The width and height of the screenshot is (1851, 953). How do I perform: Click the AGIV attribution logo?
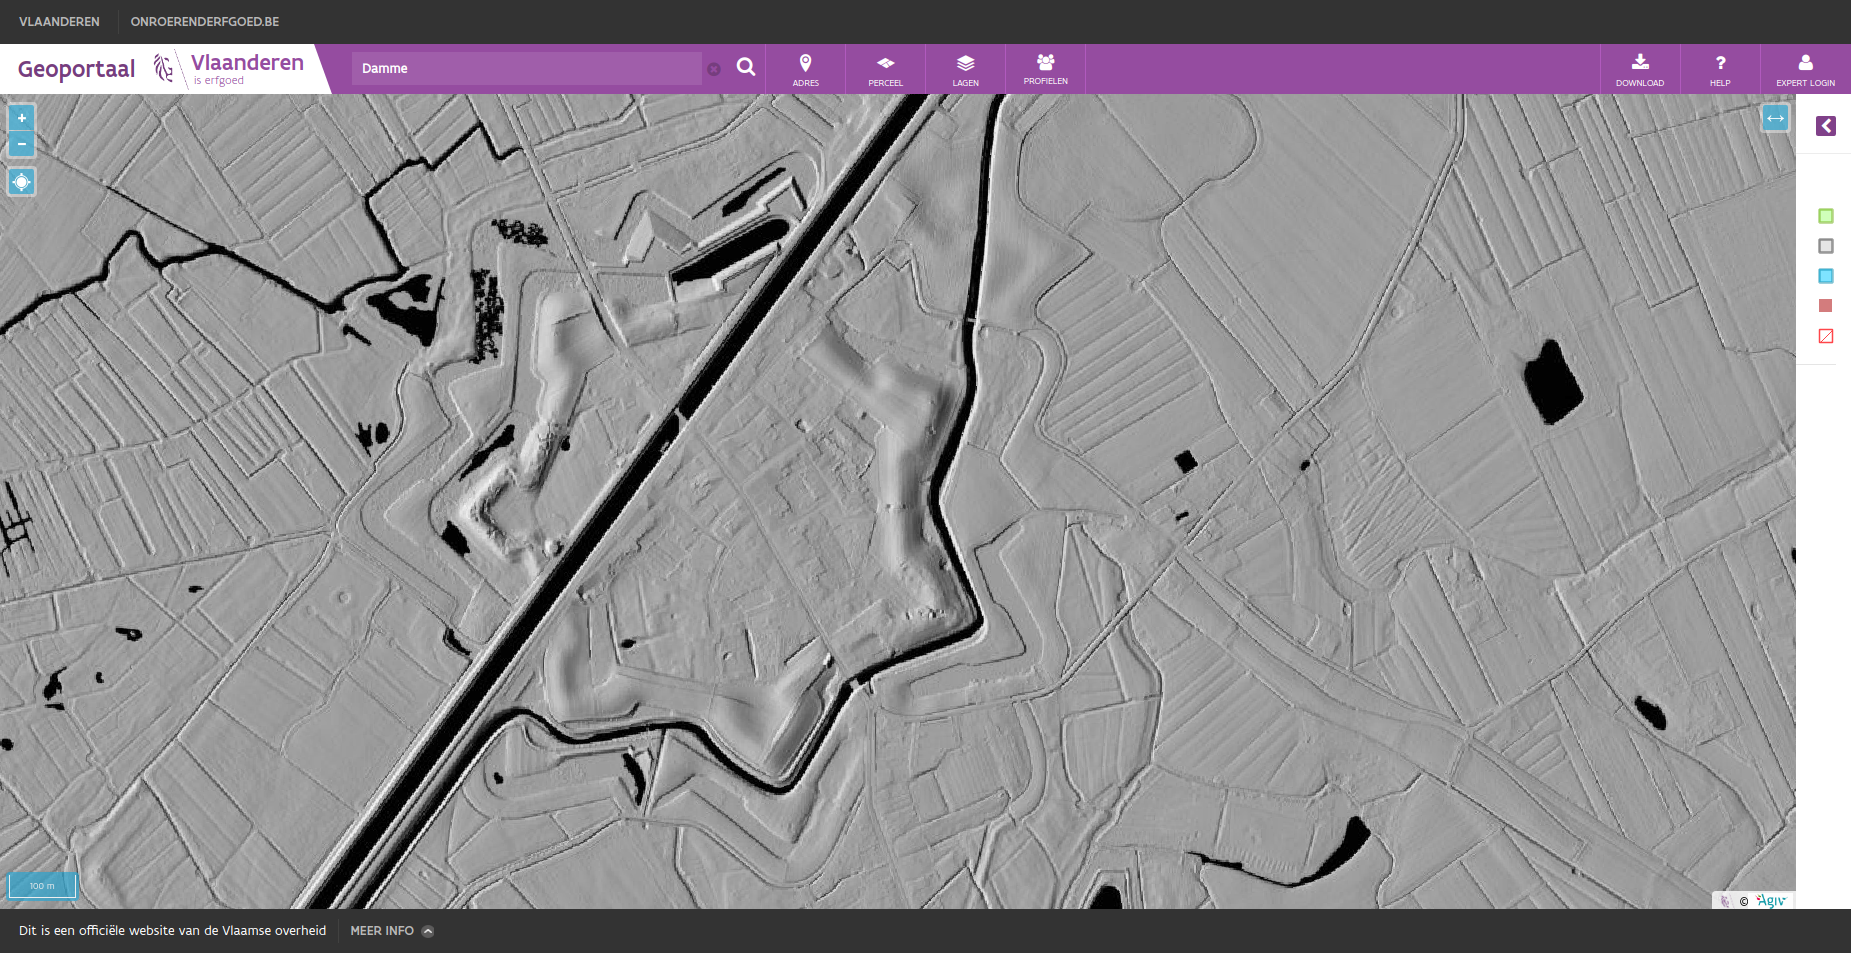point(1770,900)
